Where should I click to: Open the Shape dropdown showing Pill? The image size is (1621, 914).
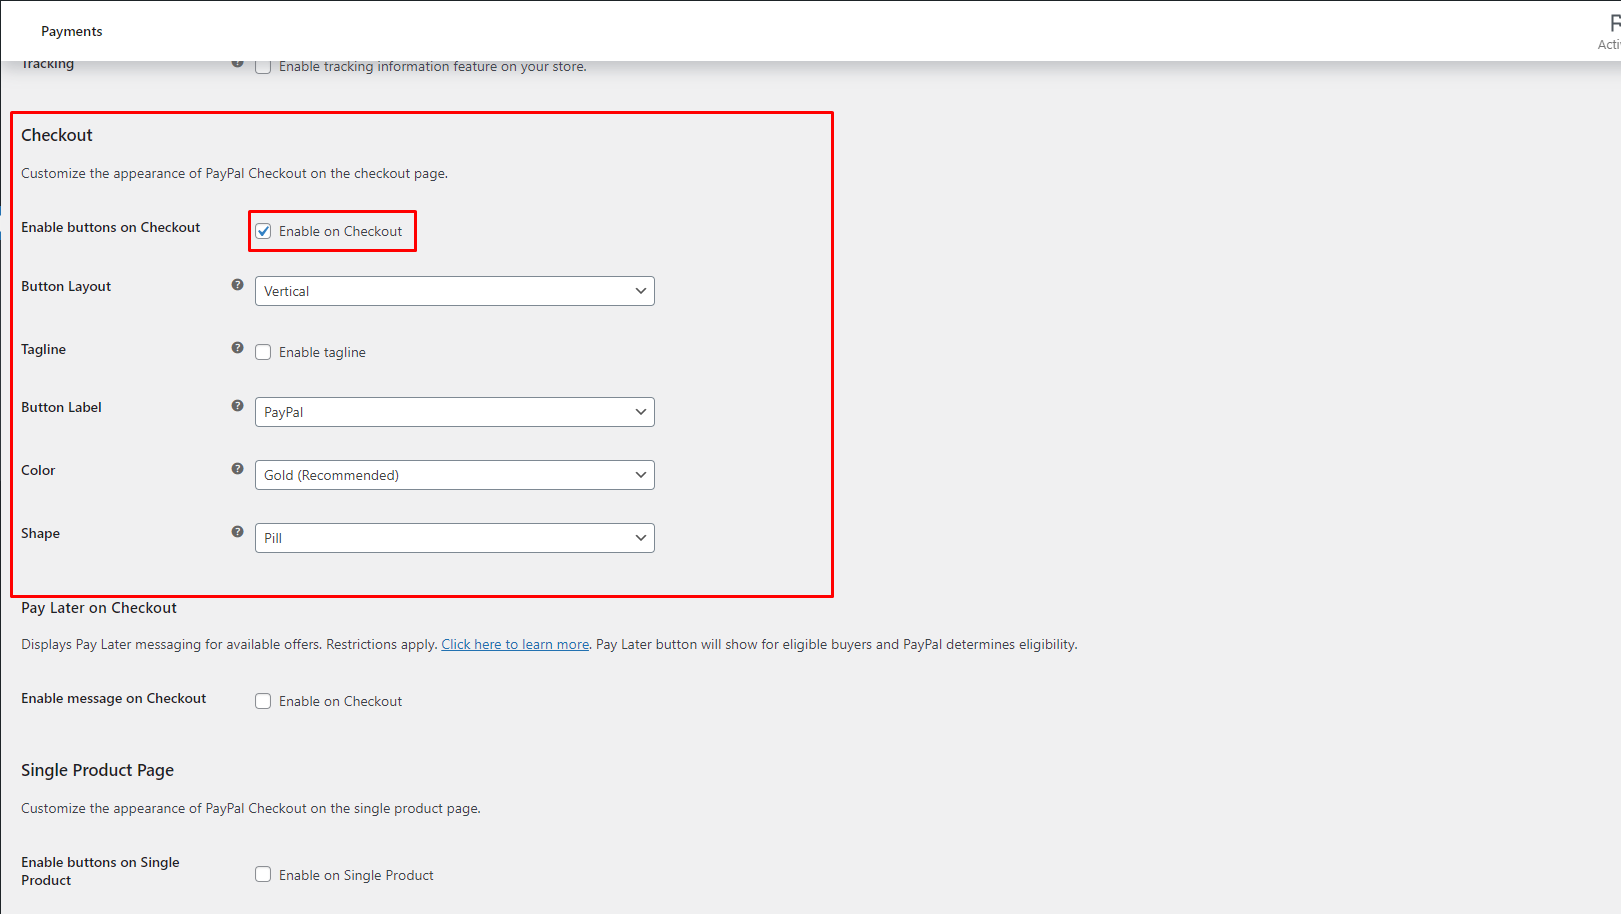(455, 538)
